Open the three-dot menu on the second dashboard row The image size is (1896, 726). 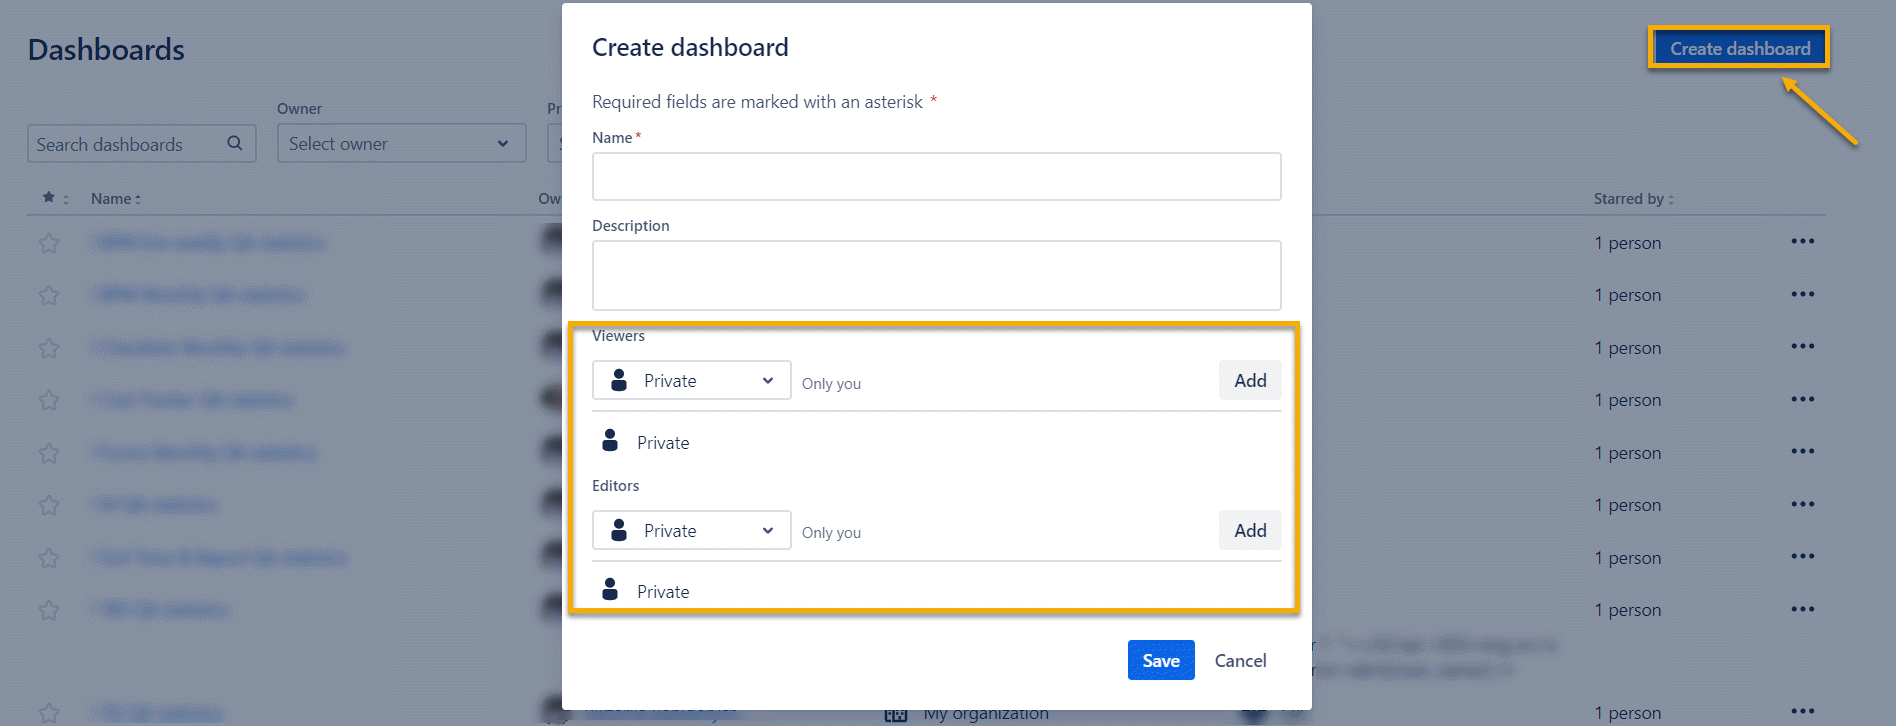pyautogui.click(x=1802, y=294)
